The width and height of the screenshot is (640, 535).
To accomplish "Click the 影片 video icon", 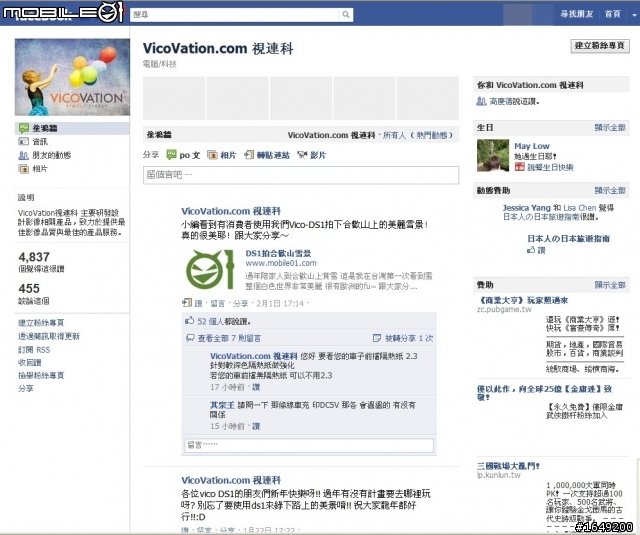I will (x=302, y=155).
